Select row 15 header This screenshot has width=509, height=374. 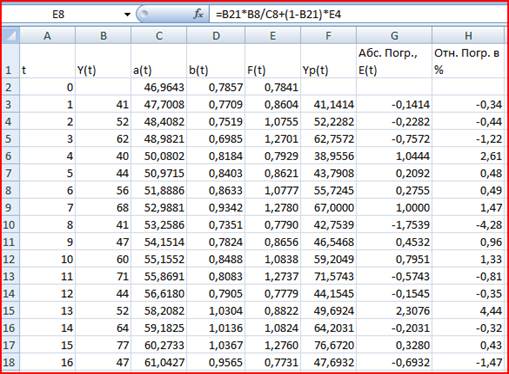(x=11, y=311)
